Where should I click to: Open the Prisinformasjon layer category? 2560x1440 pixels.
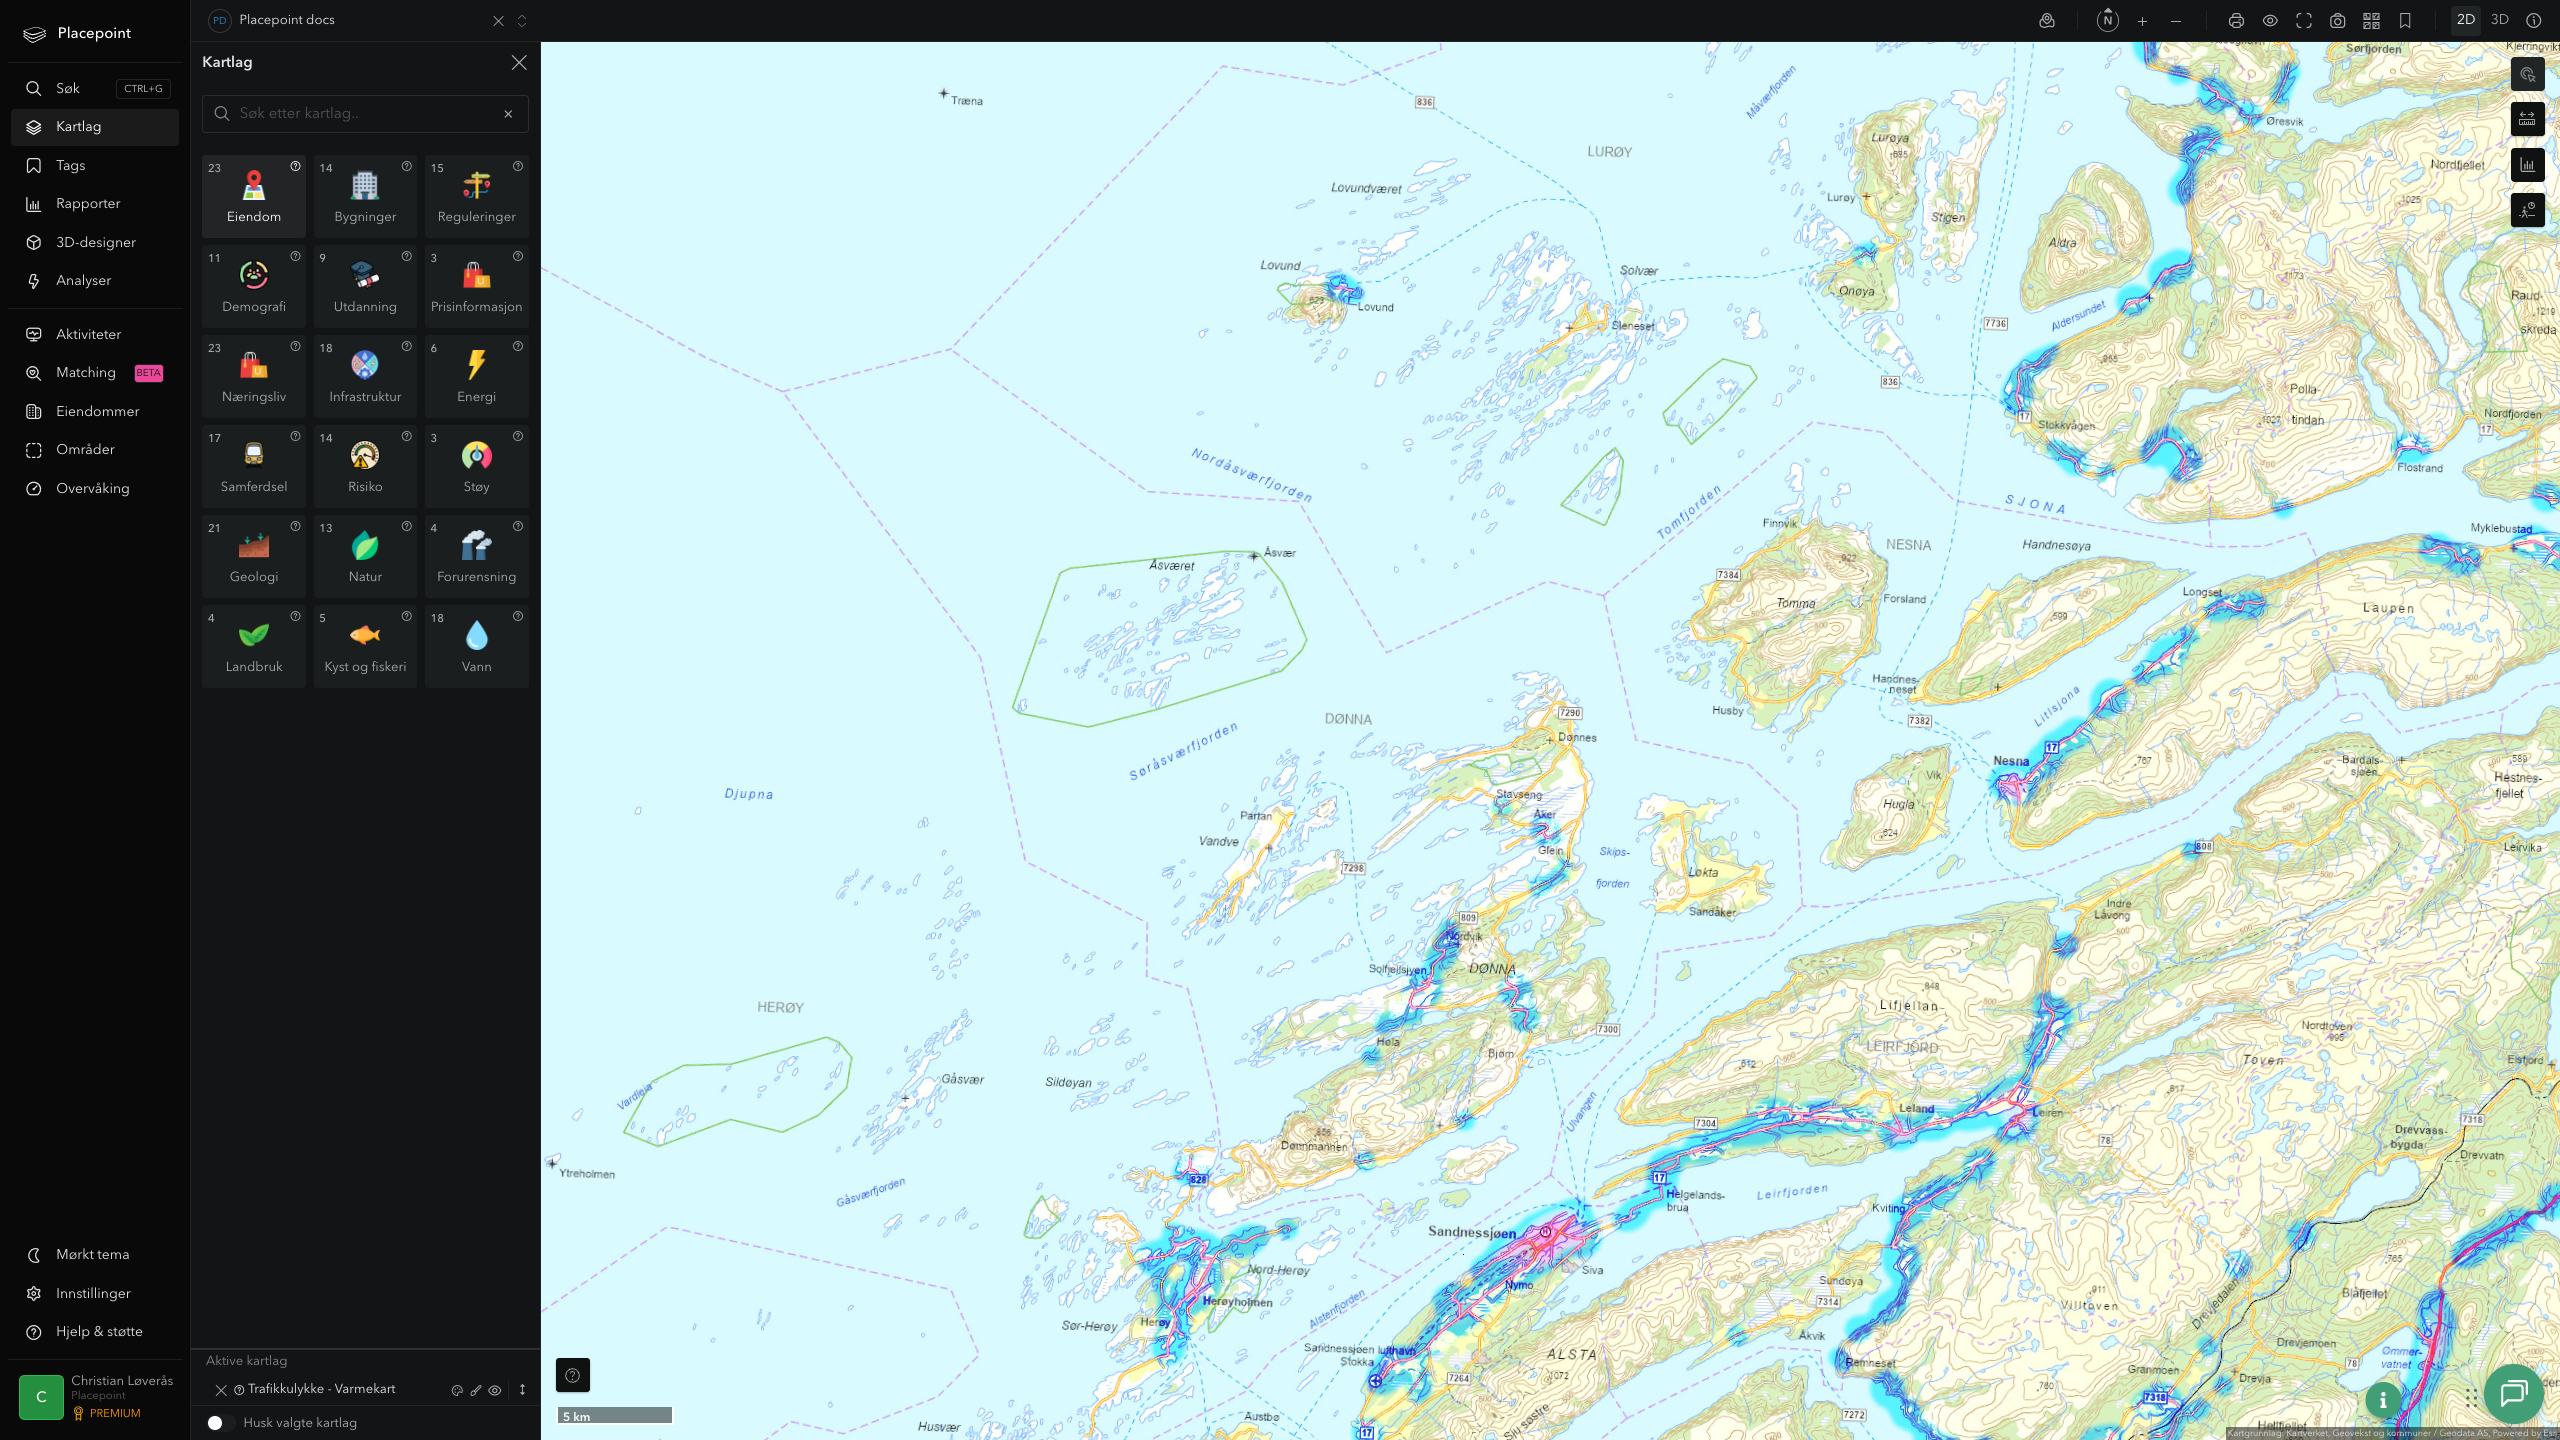[x=476, y=286]
